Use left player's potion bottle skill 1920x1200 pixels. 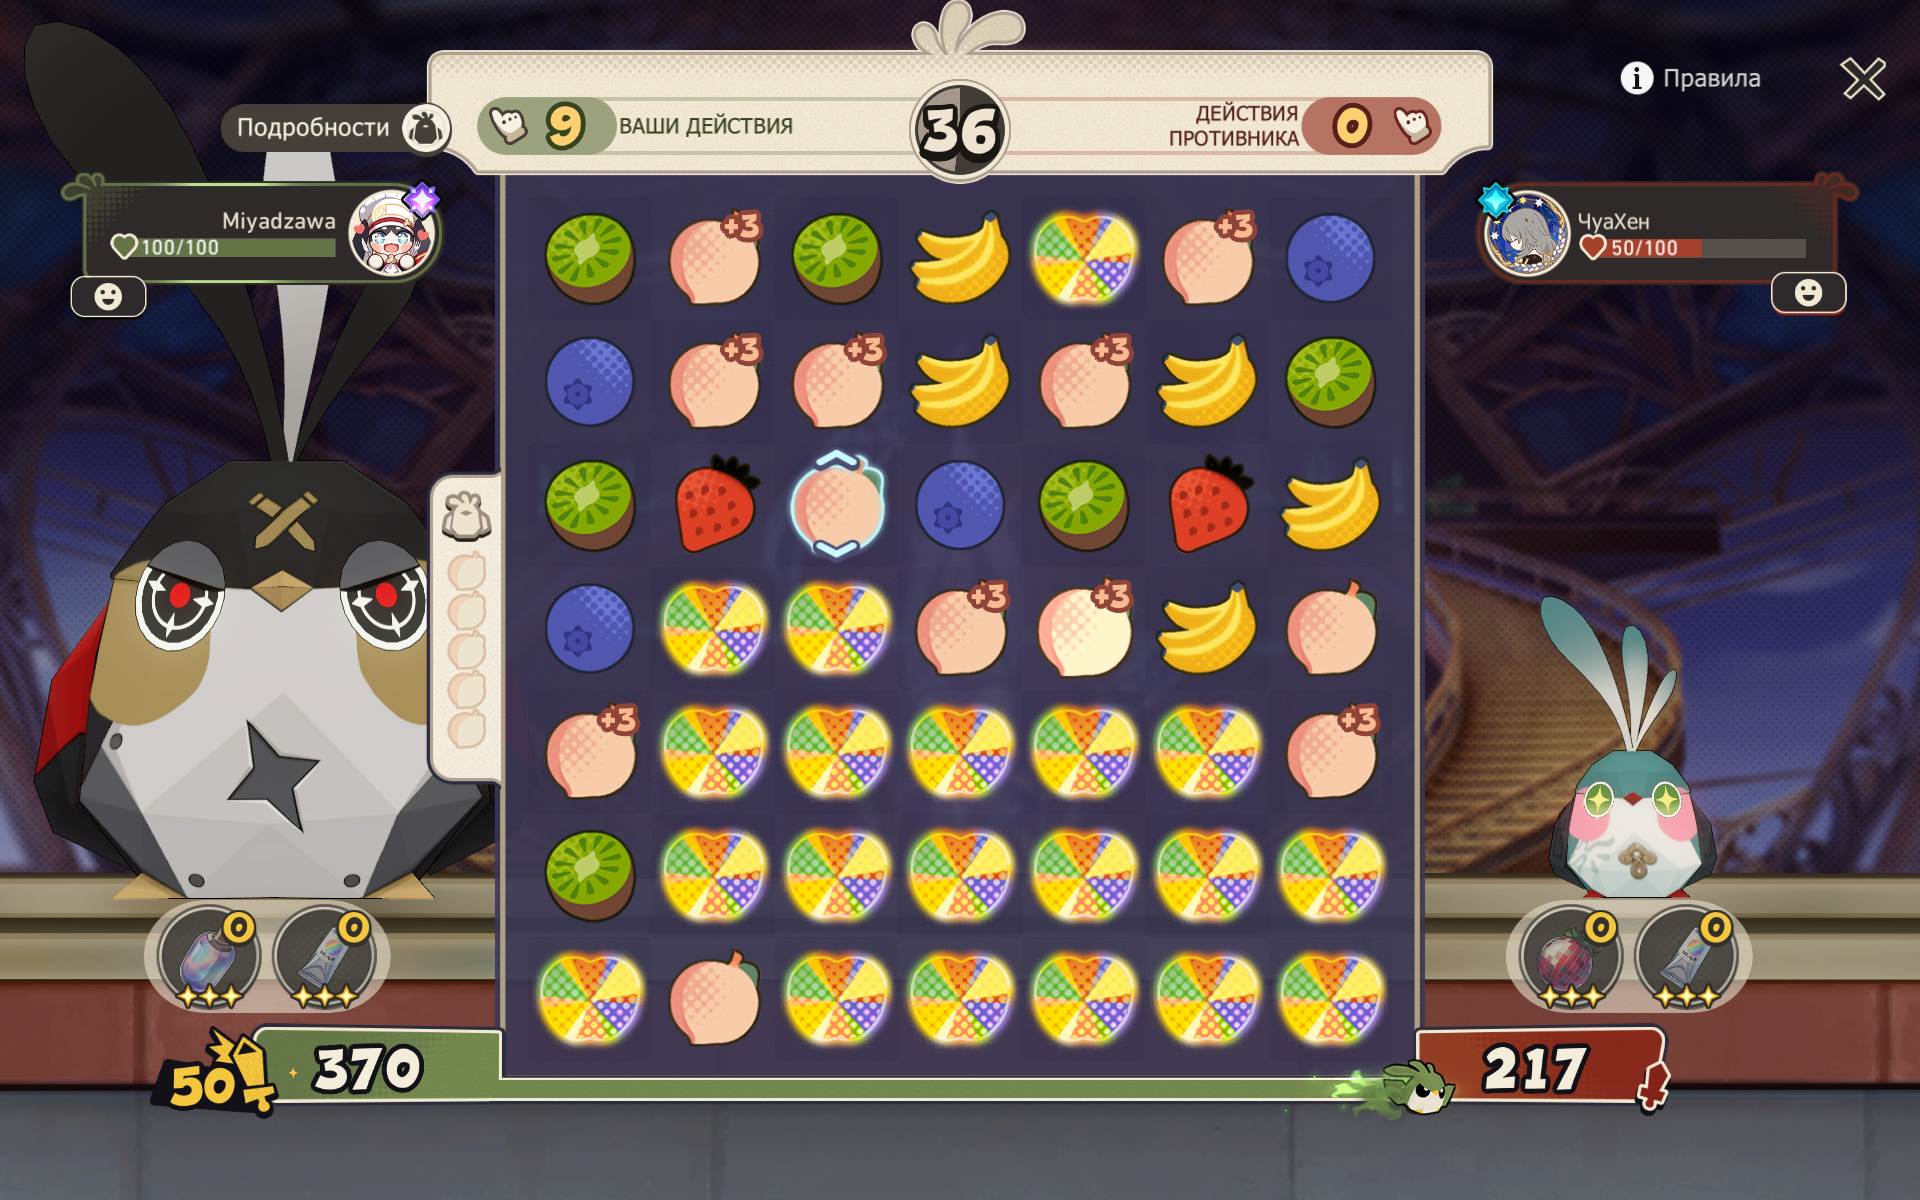click(x=208, y=957)
